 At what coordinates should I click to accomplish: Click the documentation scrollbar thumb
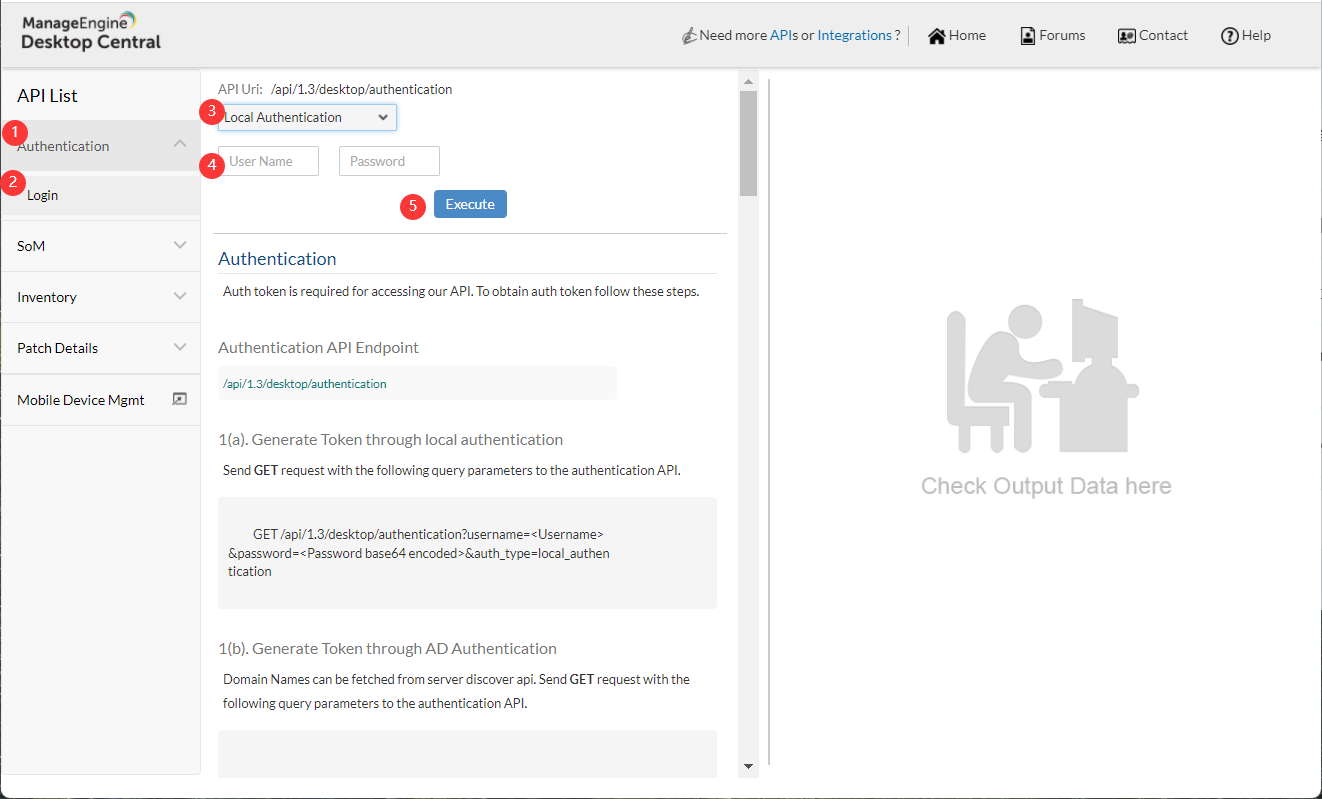click(748, 143)
